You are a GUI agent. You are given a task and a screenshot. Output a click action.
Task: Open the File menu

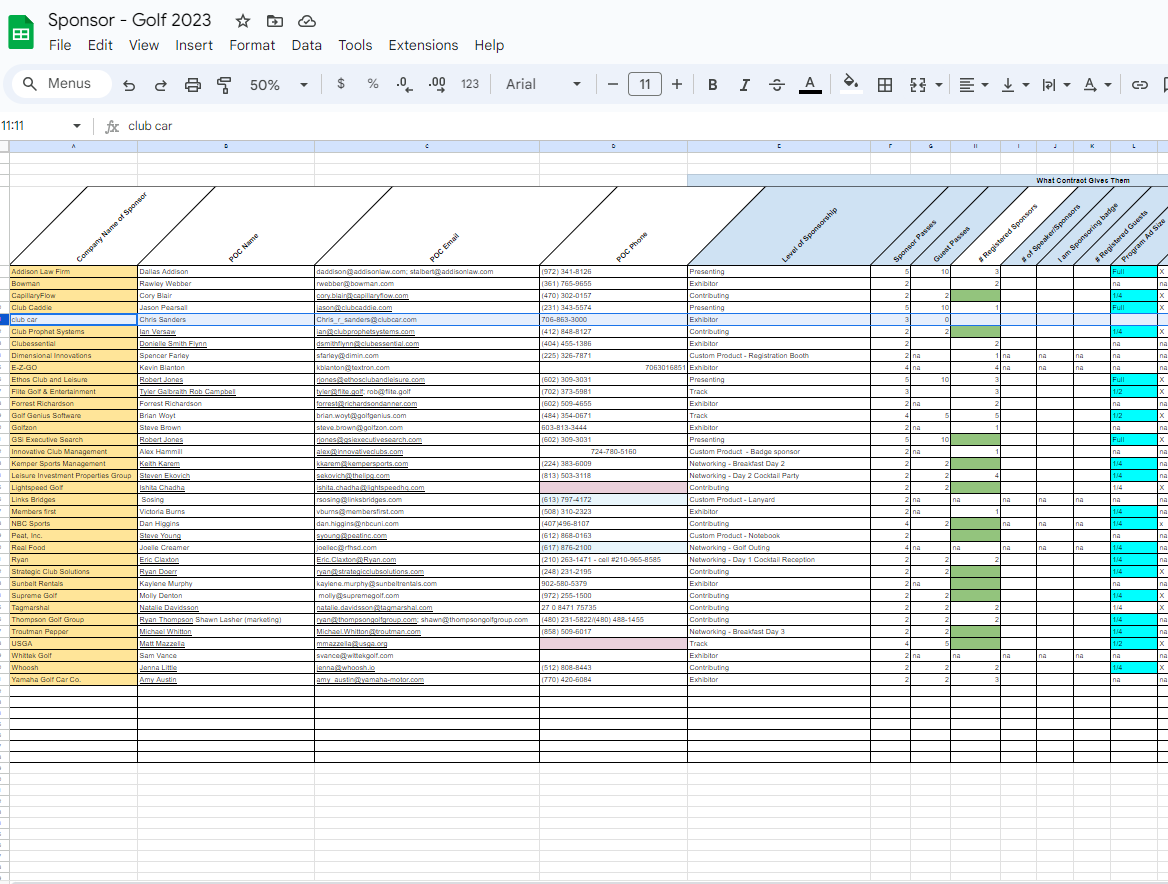click(x=60, y=45)
